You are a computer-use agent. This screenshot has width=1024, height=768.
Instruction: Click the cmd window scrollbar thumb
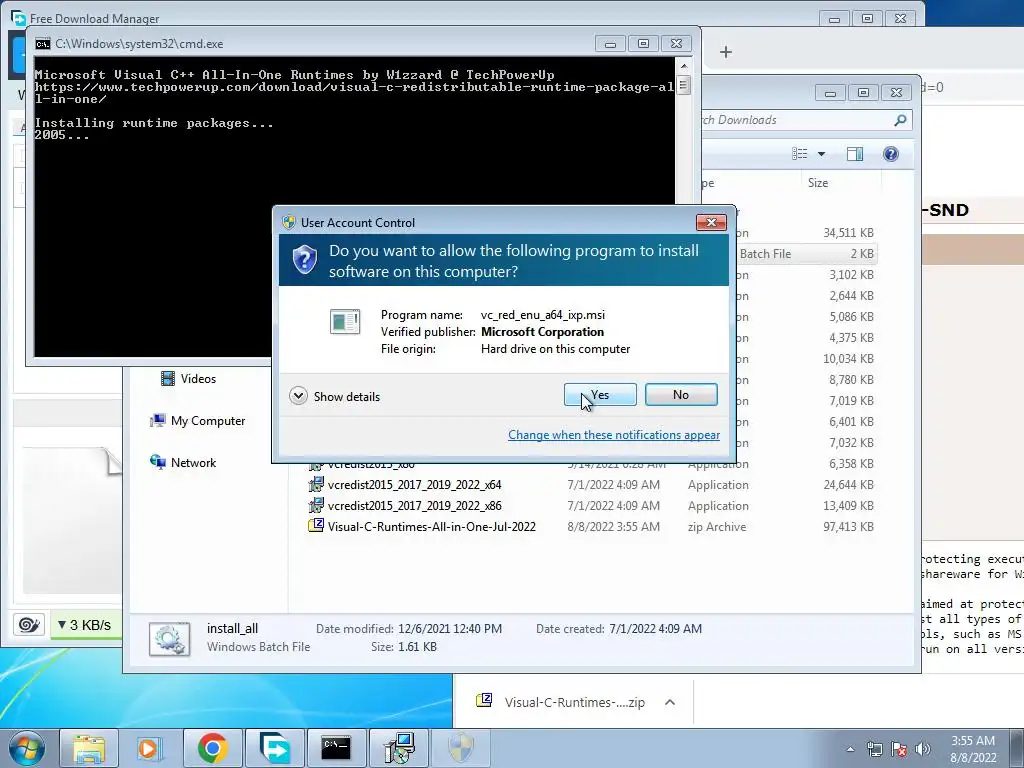point(683,86)
